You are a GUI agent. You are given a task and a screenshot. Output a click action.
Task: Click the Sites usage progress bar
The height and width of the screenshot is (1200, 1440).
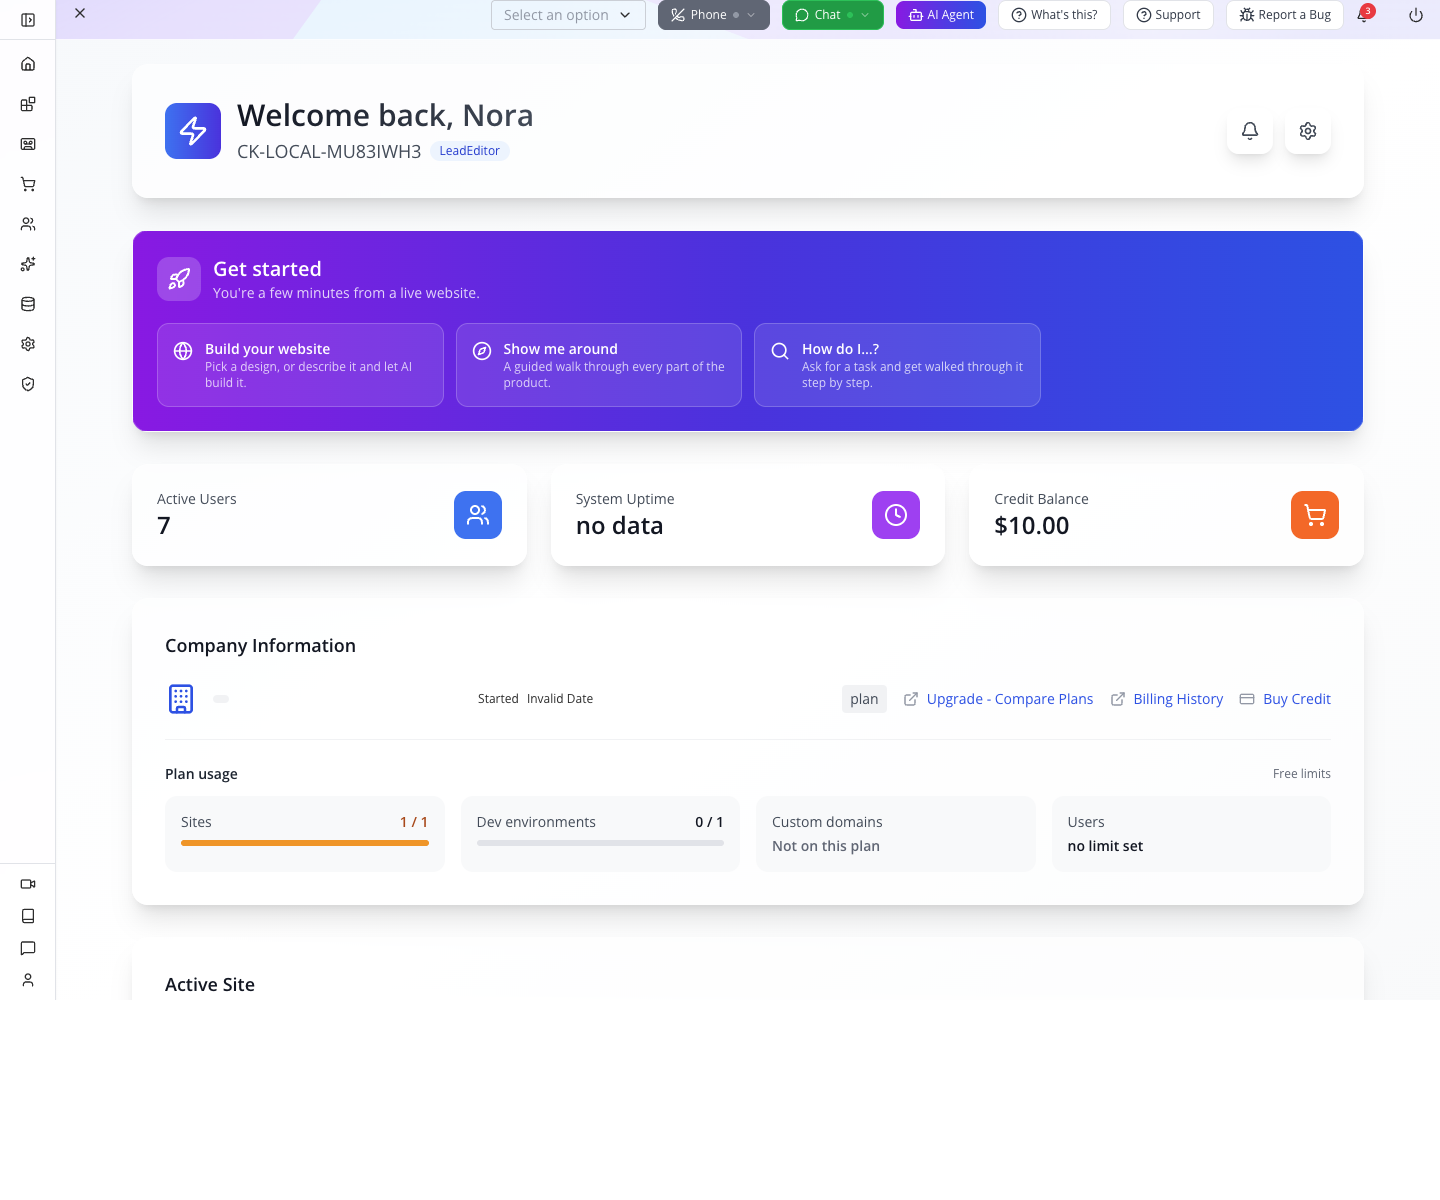click(305, 843)
